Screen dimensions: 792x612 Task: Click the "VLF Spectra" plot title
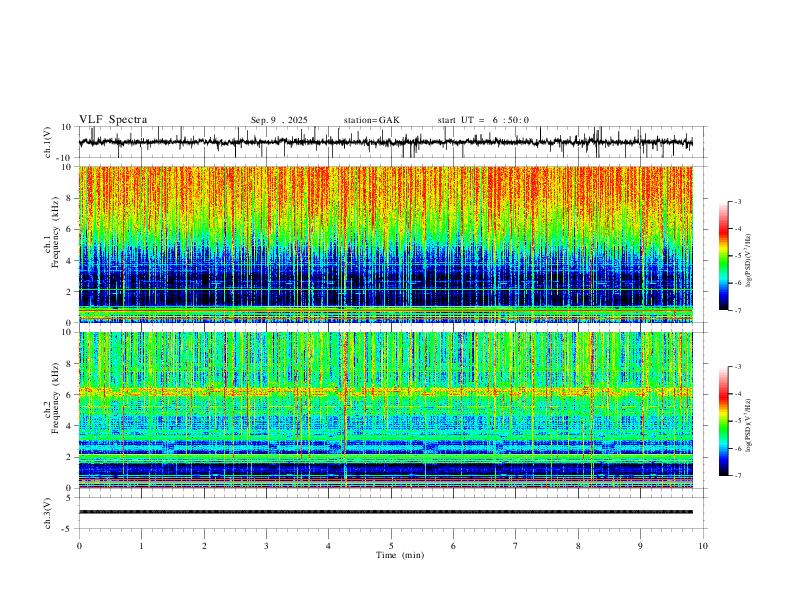pyautogui.click(x=113, y=120)
